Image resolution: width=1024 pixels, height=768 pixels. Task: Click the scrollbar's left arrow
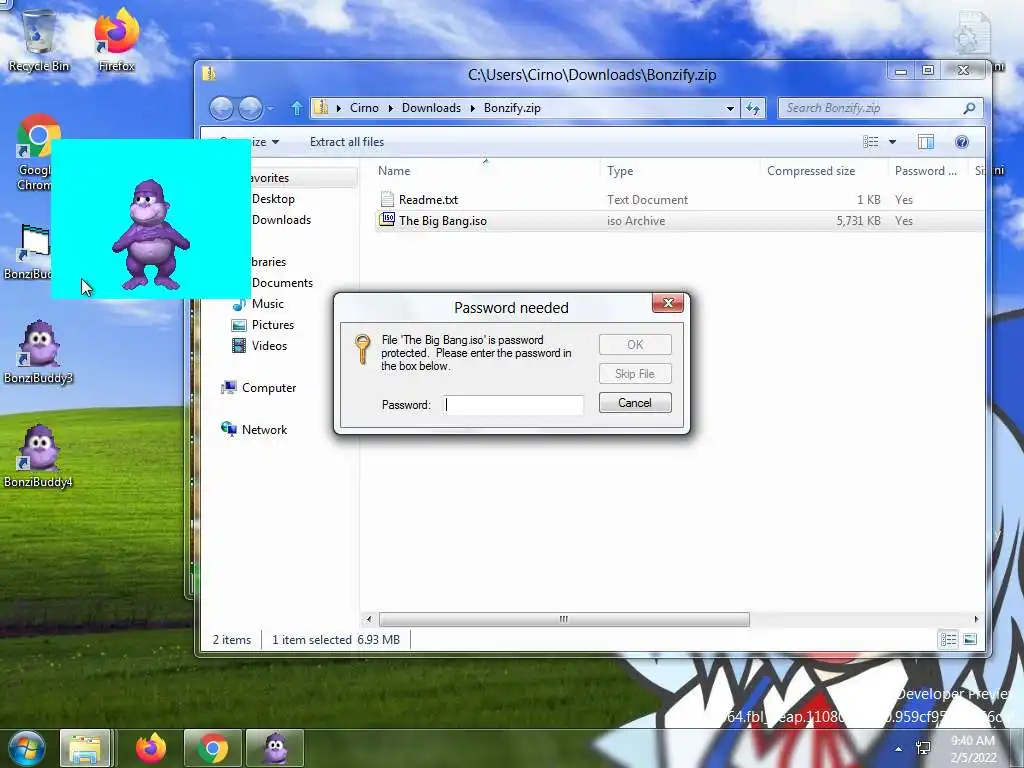369,619
